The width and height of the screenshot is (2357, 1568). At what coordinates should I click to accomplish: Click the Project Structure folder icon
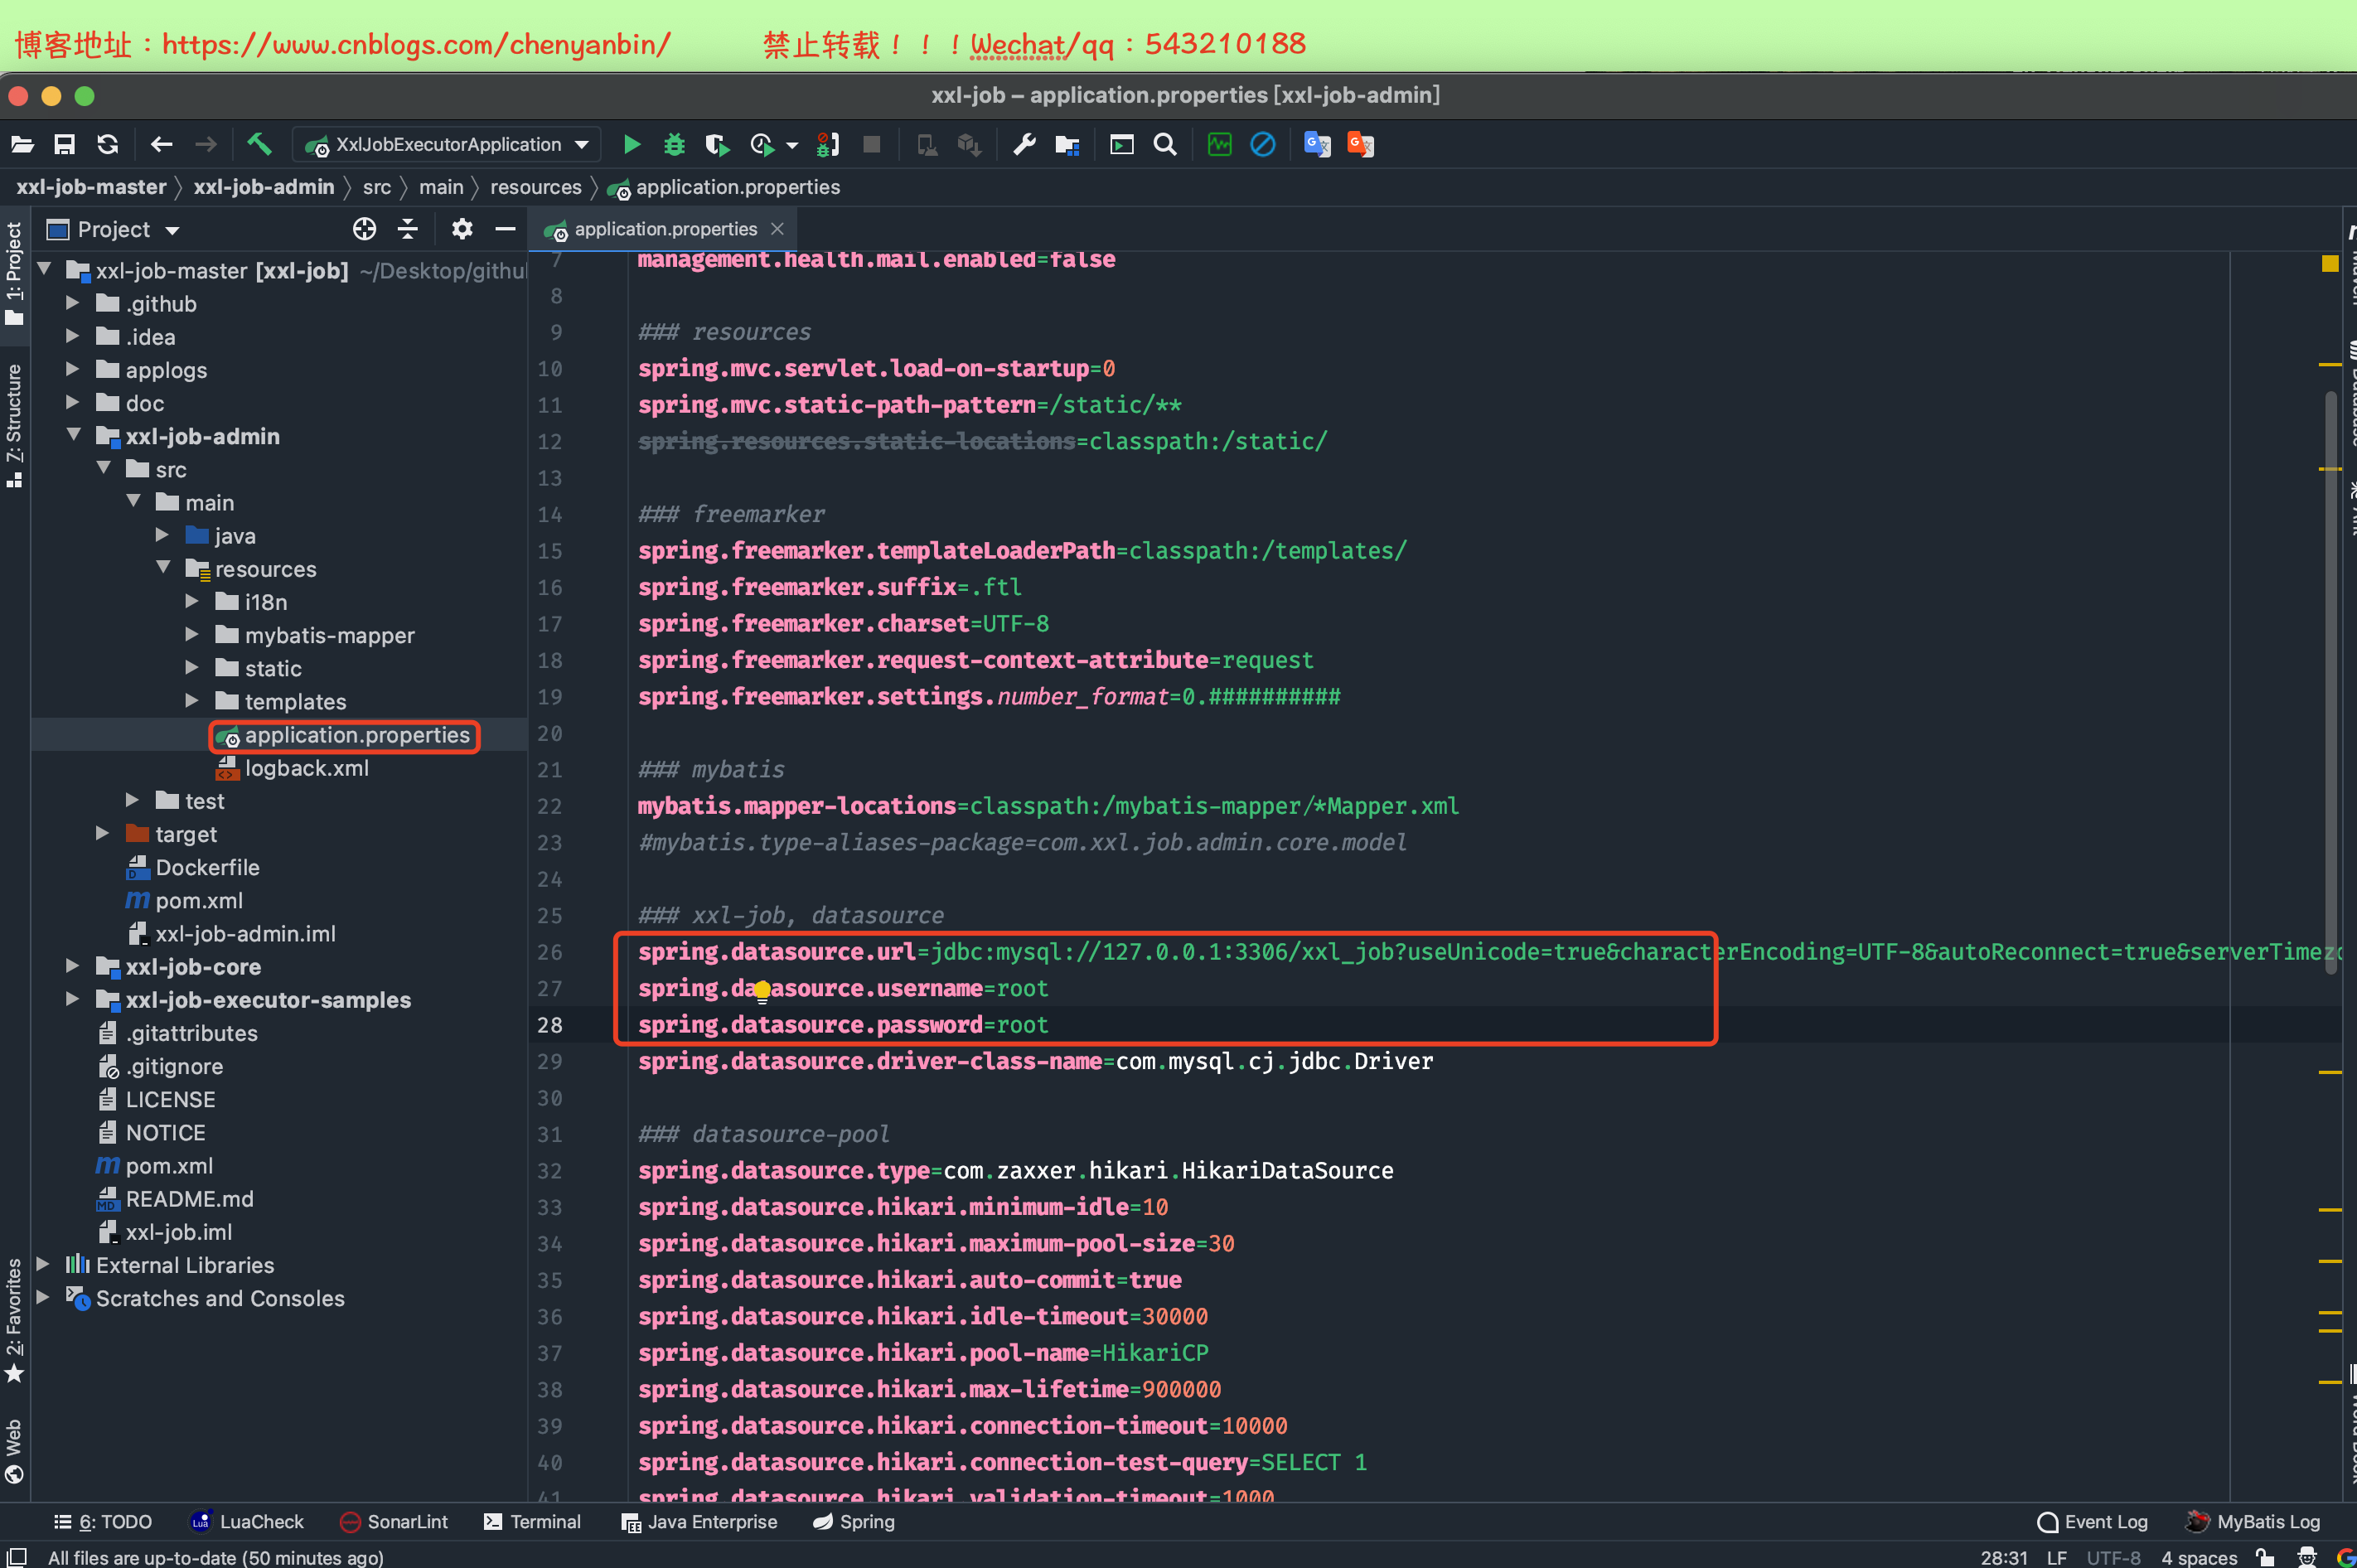click(x=1067, y=145)
